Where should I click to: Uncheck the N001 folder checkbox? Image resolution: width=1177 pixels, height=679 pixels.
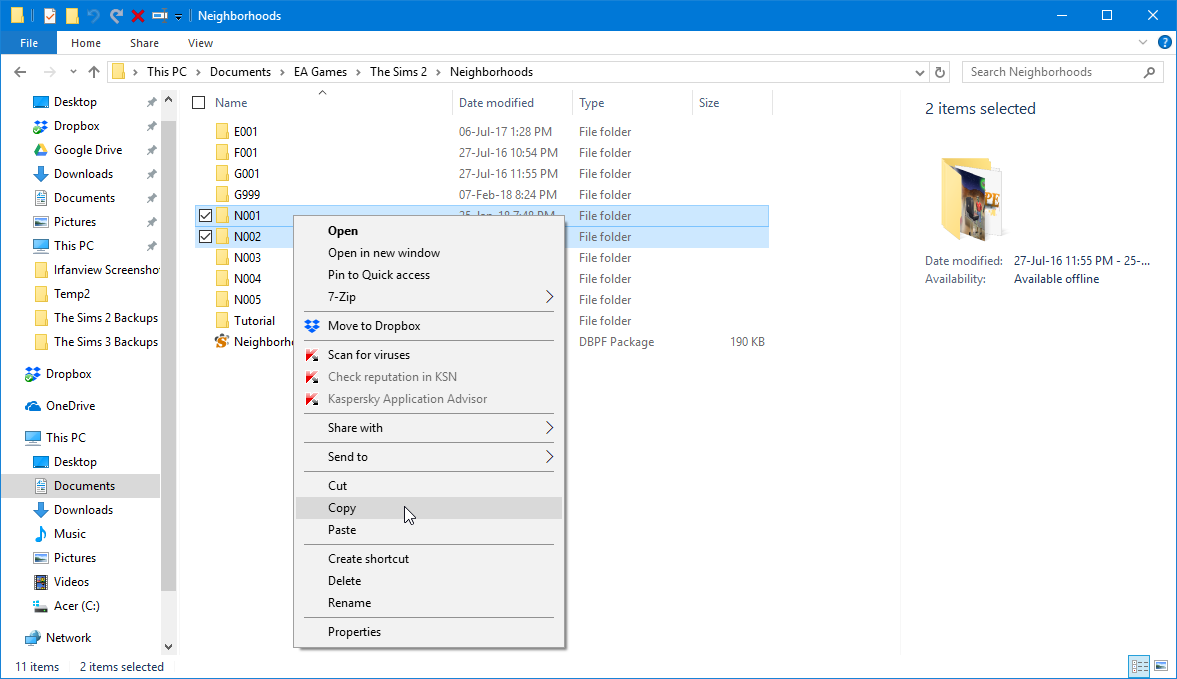pyautogui.click(x=206, y=216)
